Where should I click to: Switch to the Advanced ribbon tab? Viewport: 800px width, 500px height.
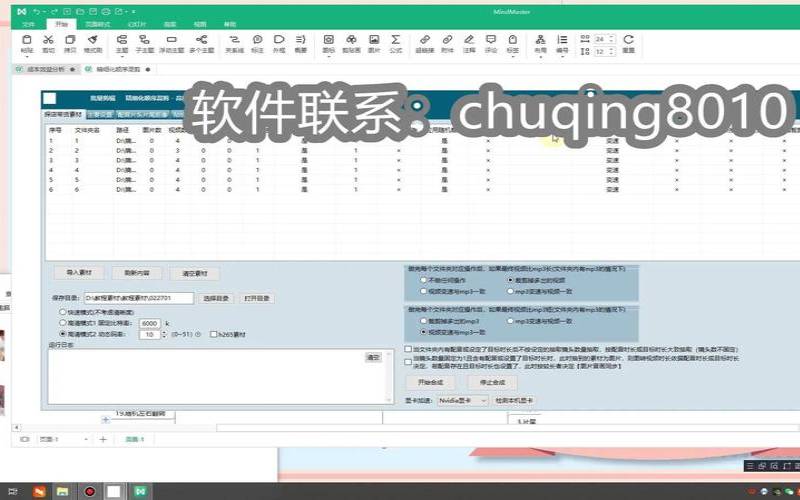pos(170,24)
